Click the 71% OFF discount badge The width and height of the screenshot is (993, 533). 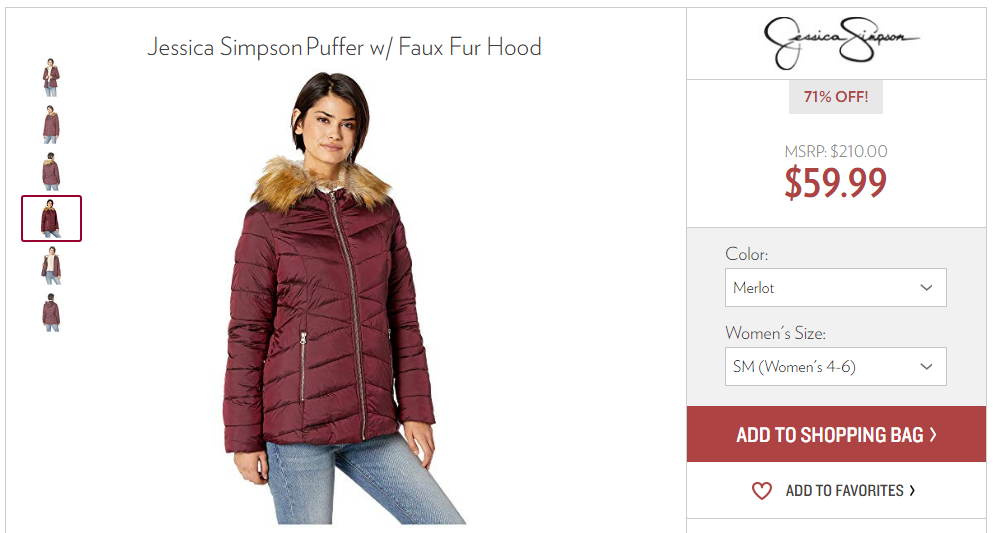[835, 97]
